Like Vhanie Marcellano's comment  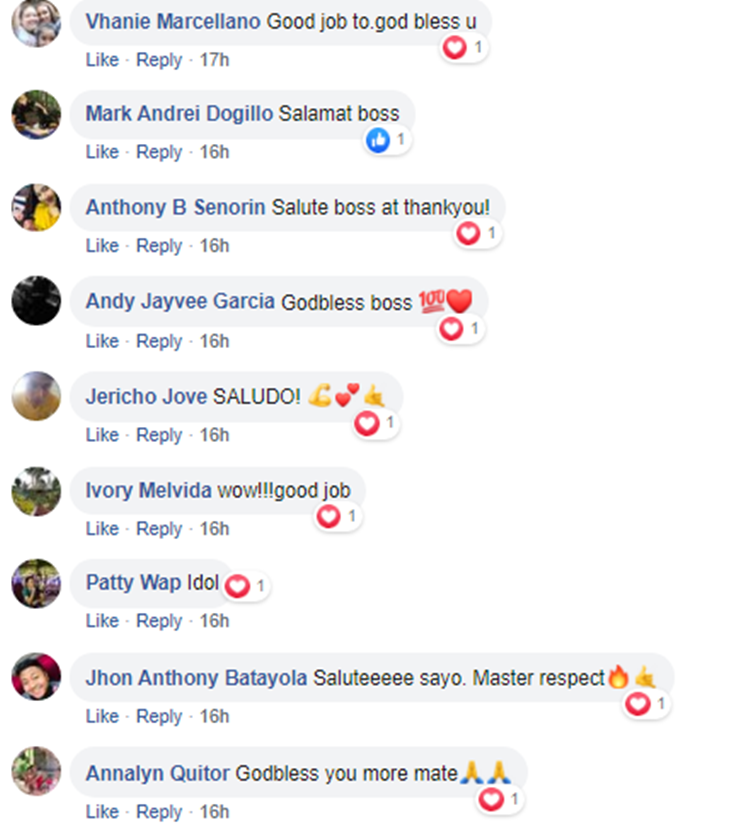102,60
